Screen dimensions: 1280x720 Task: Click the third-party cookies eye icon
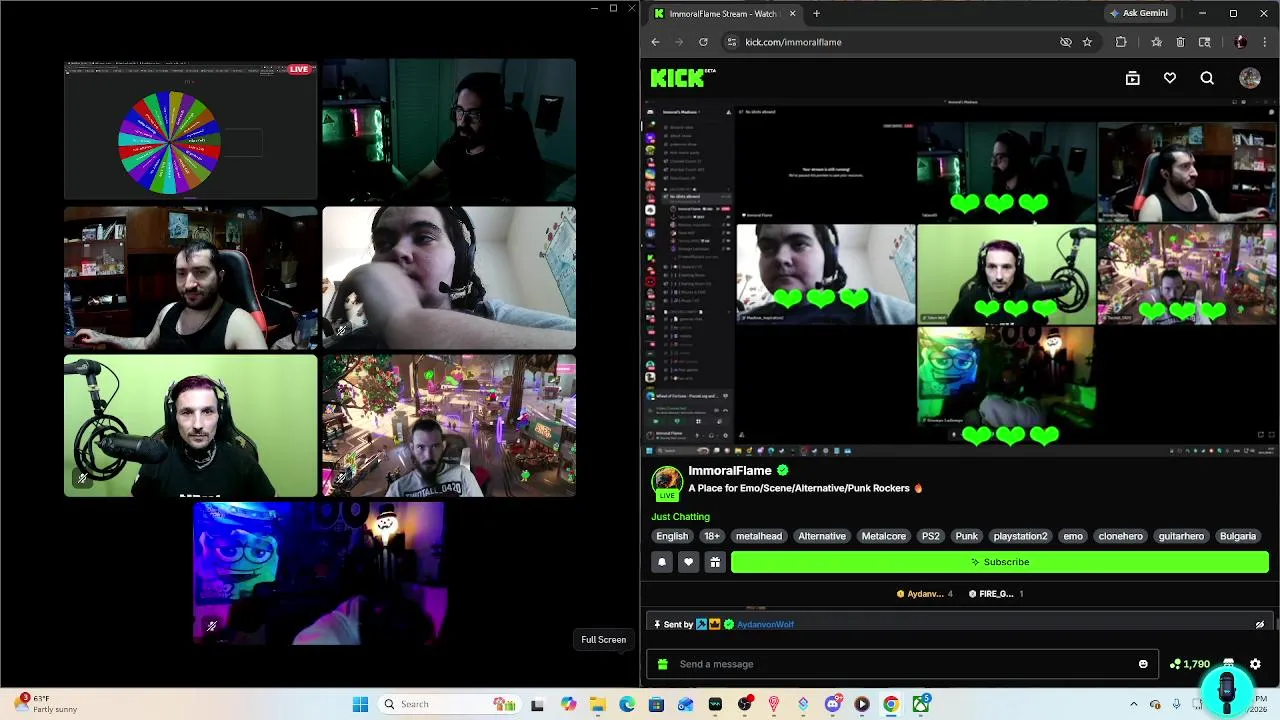tap(1066, 42)
